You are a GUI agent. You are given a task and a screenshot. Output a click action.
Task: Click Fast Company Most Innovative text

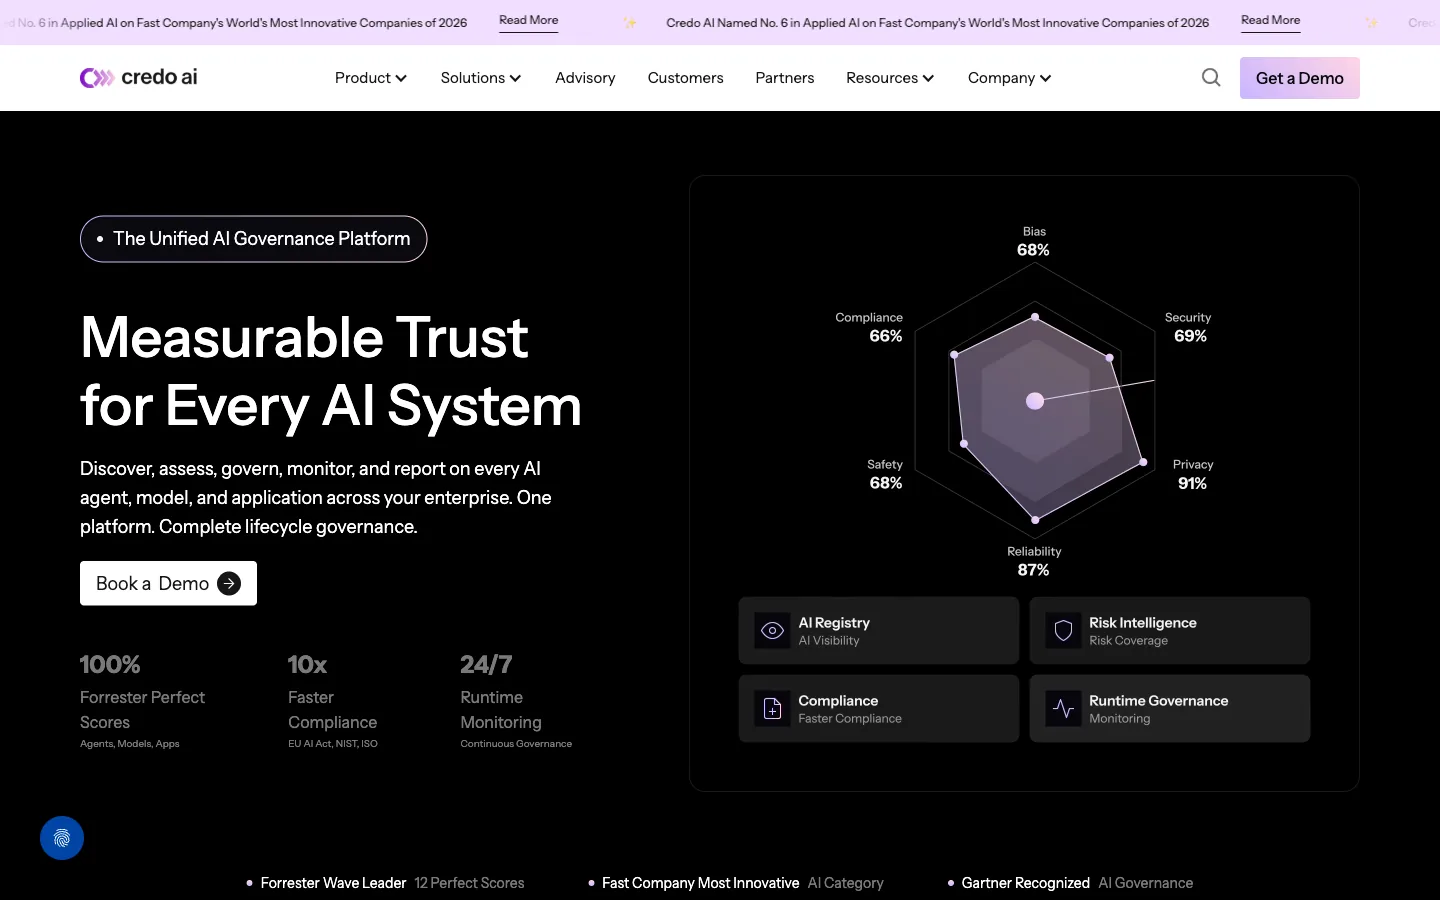tap(700, 883)
